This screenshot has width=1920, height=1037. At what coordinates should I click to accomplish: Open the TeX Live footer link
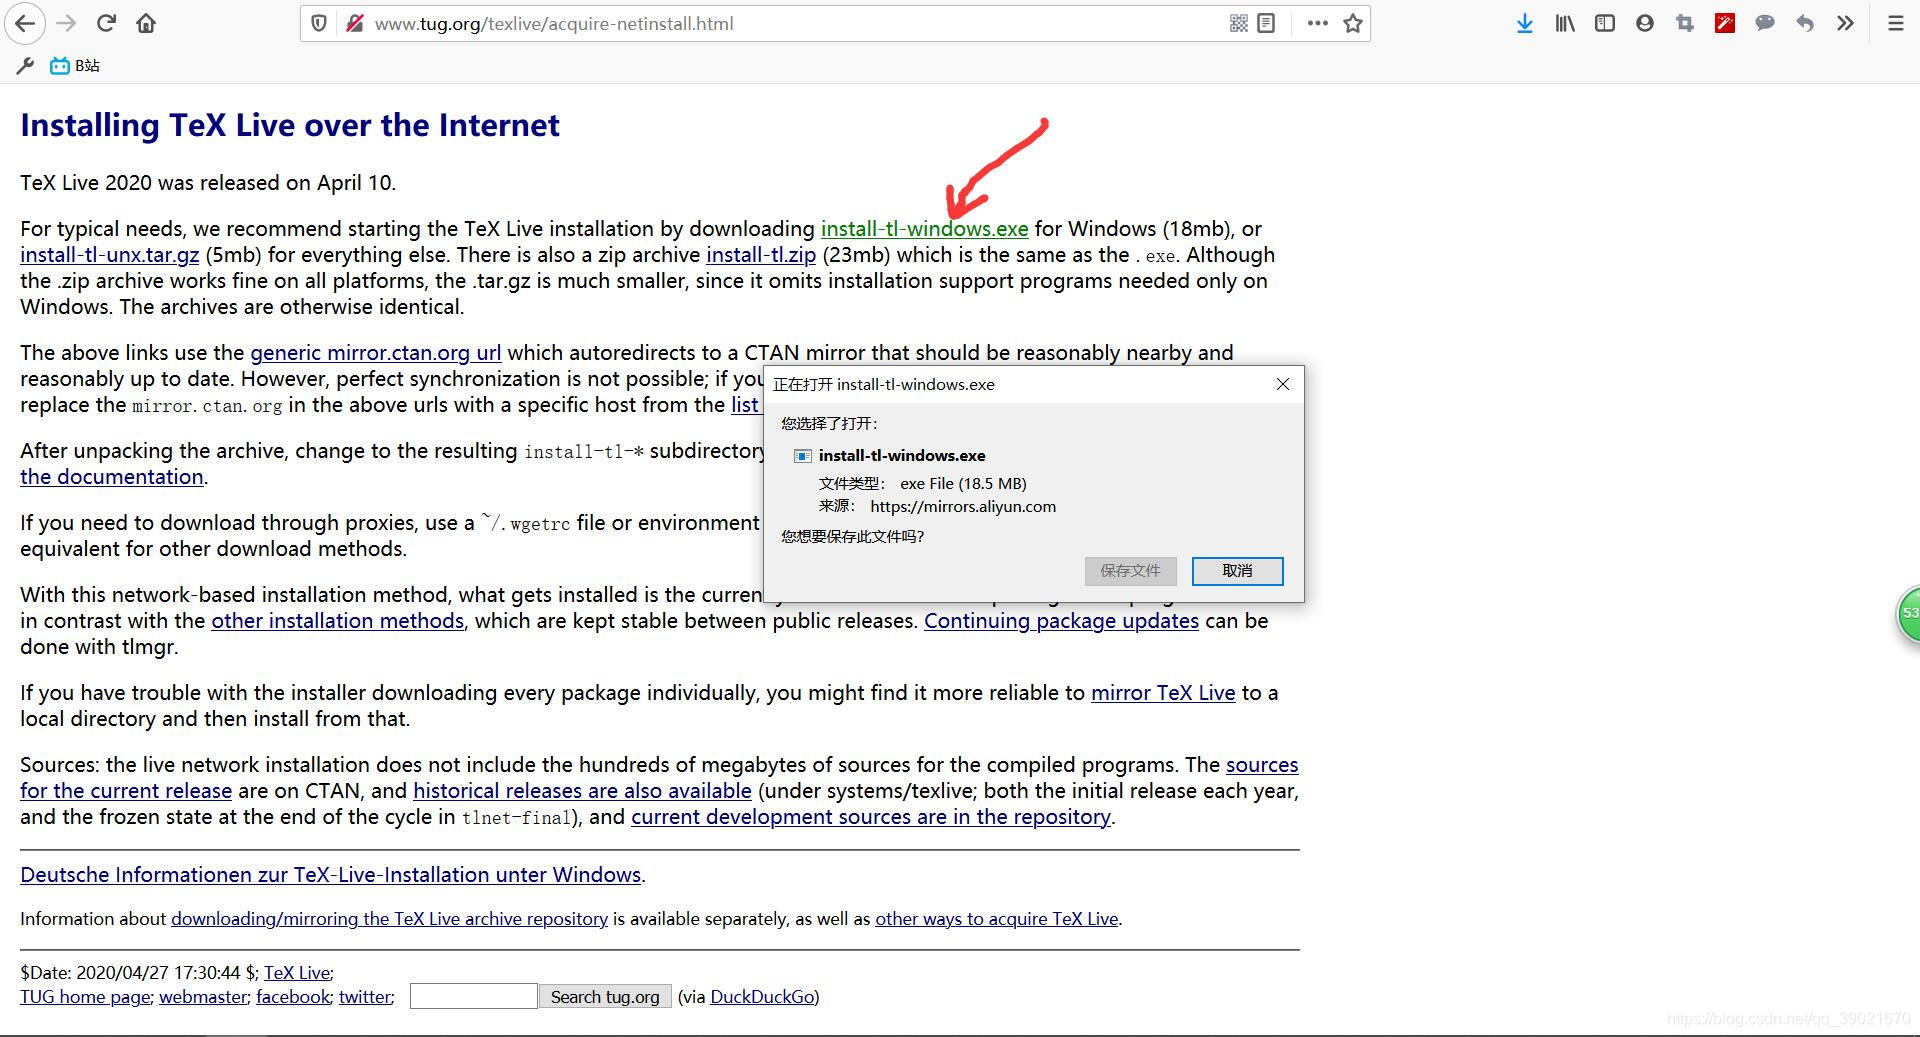click(297, 973)
